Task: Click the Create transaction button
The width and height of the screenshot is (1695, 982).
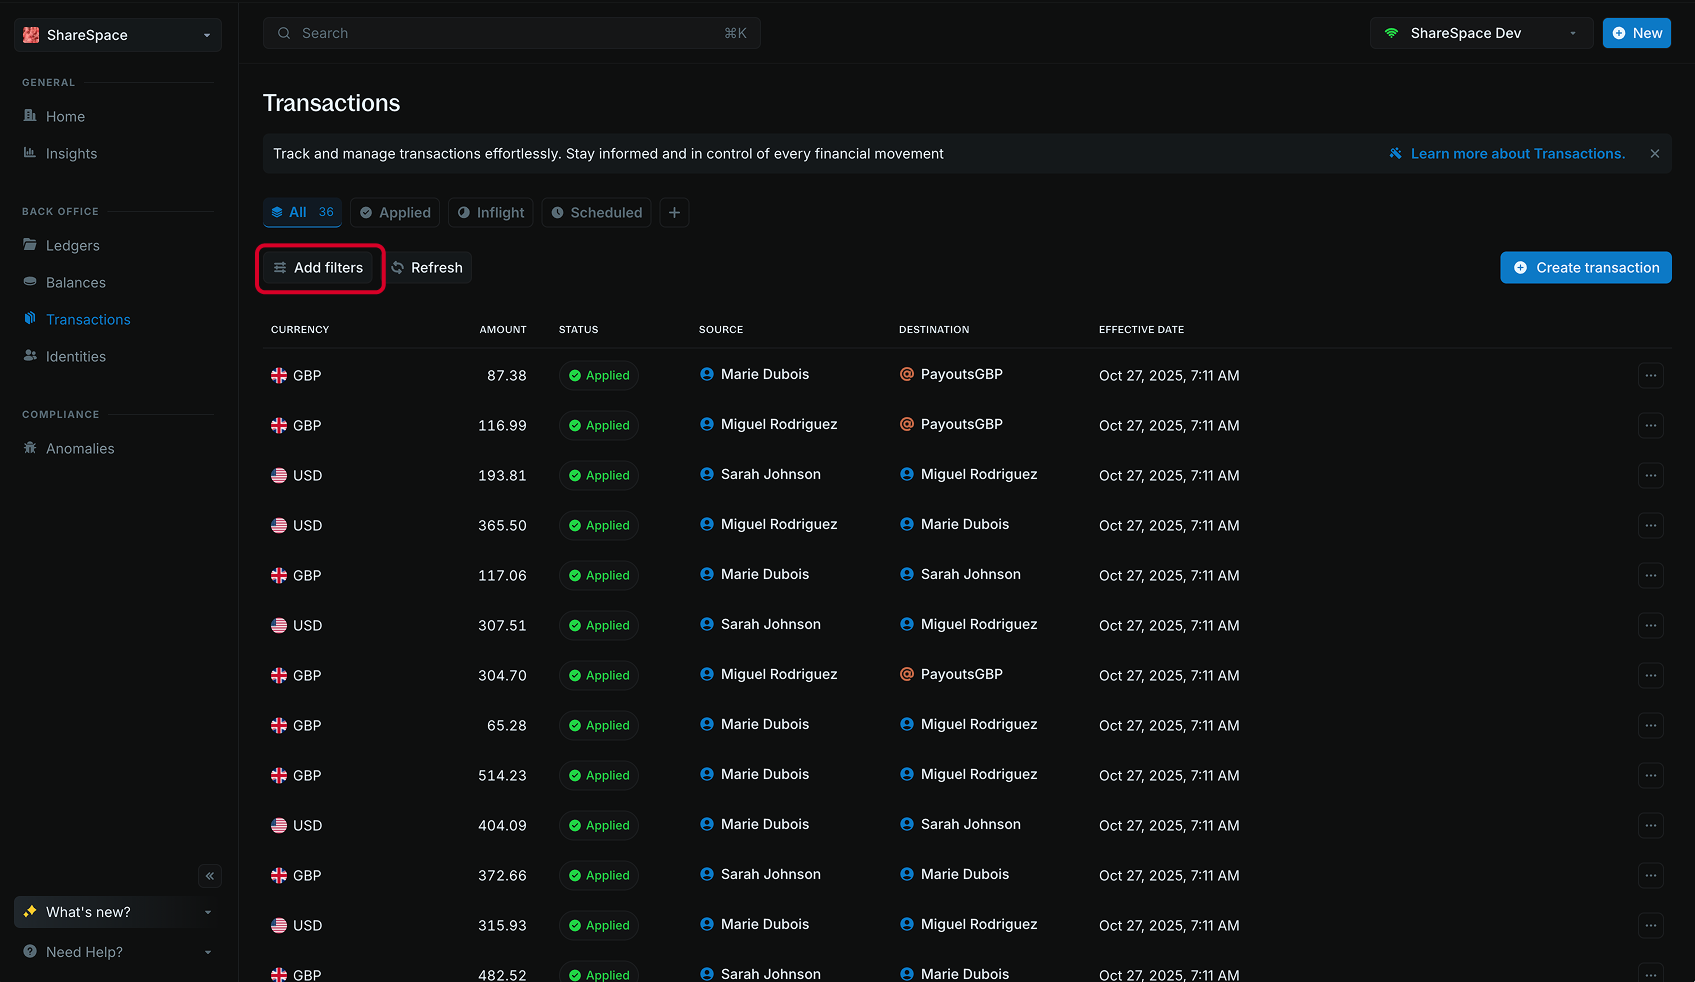Action: [1585, 267]
